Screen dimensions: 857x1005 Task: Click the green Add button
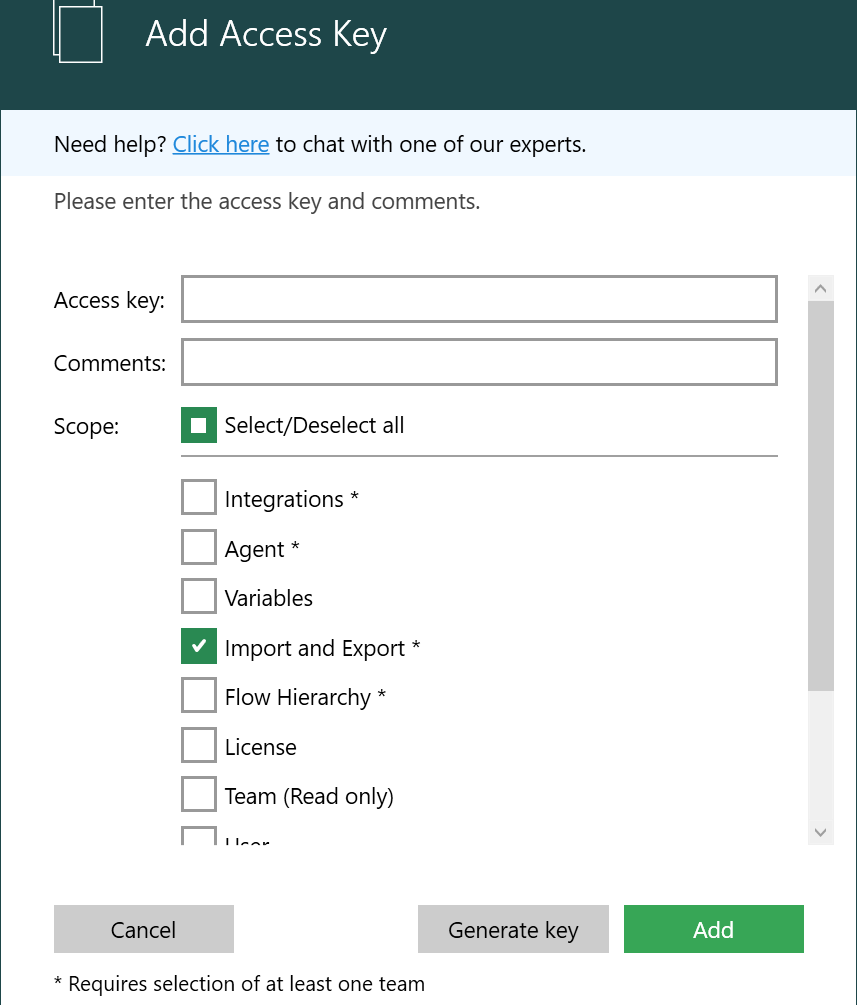(x=713, y=929)
